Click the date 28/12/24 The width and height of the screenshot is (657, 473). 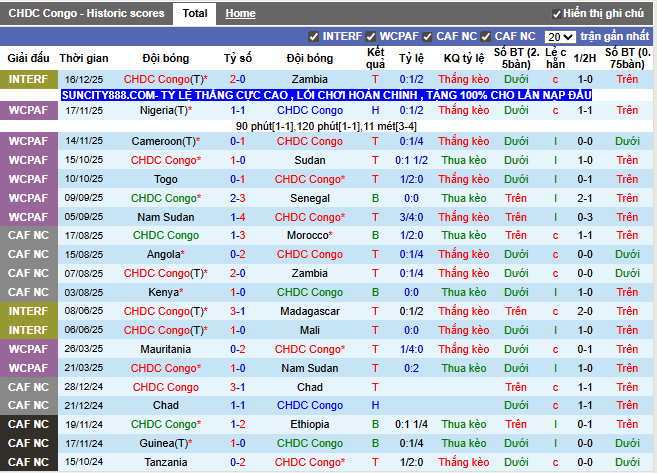click(84, 387)
